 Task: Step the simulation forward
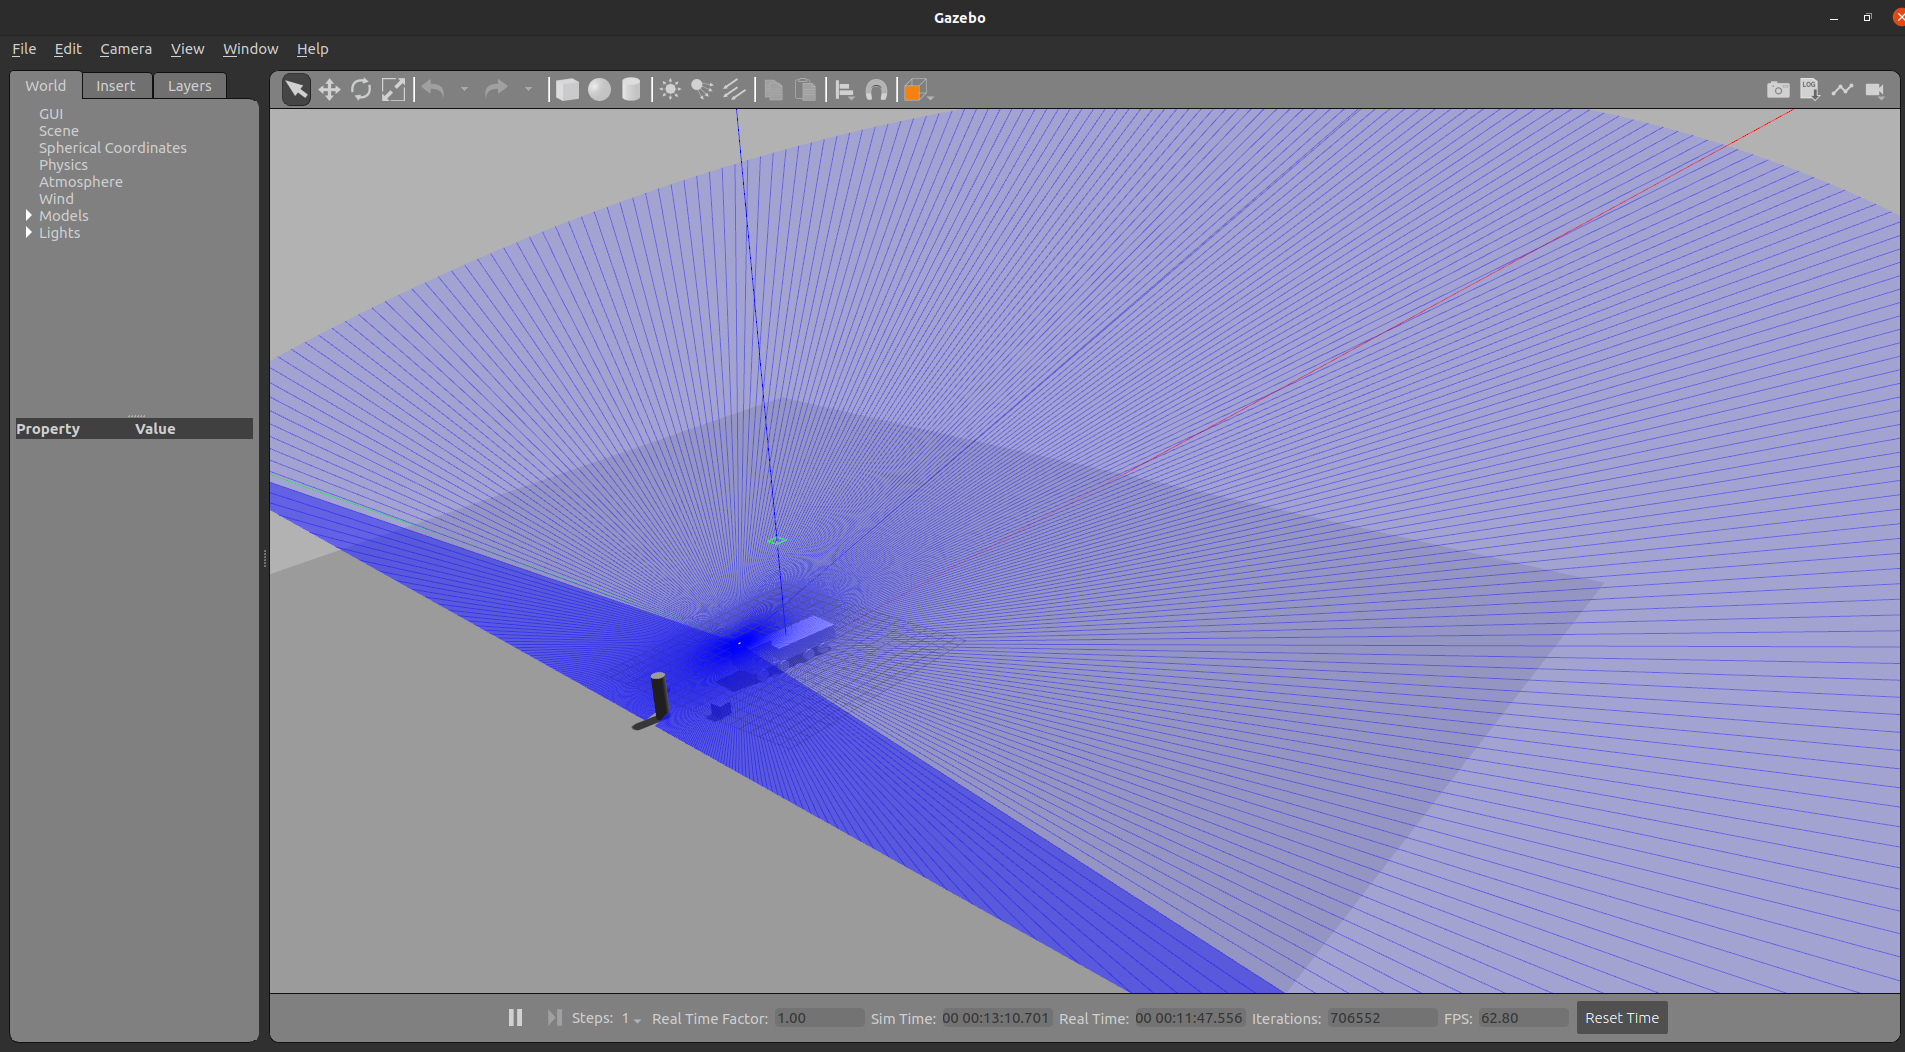click(x=554, y=1017)
